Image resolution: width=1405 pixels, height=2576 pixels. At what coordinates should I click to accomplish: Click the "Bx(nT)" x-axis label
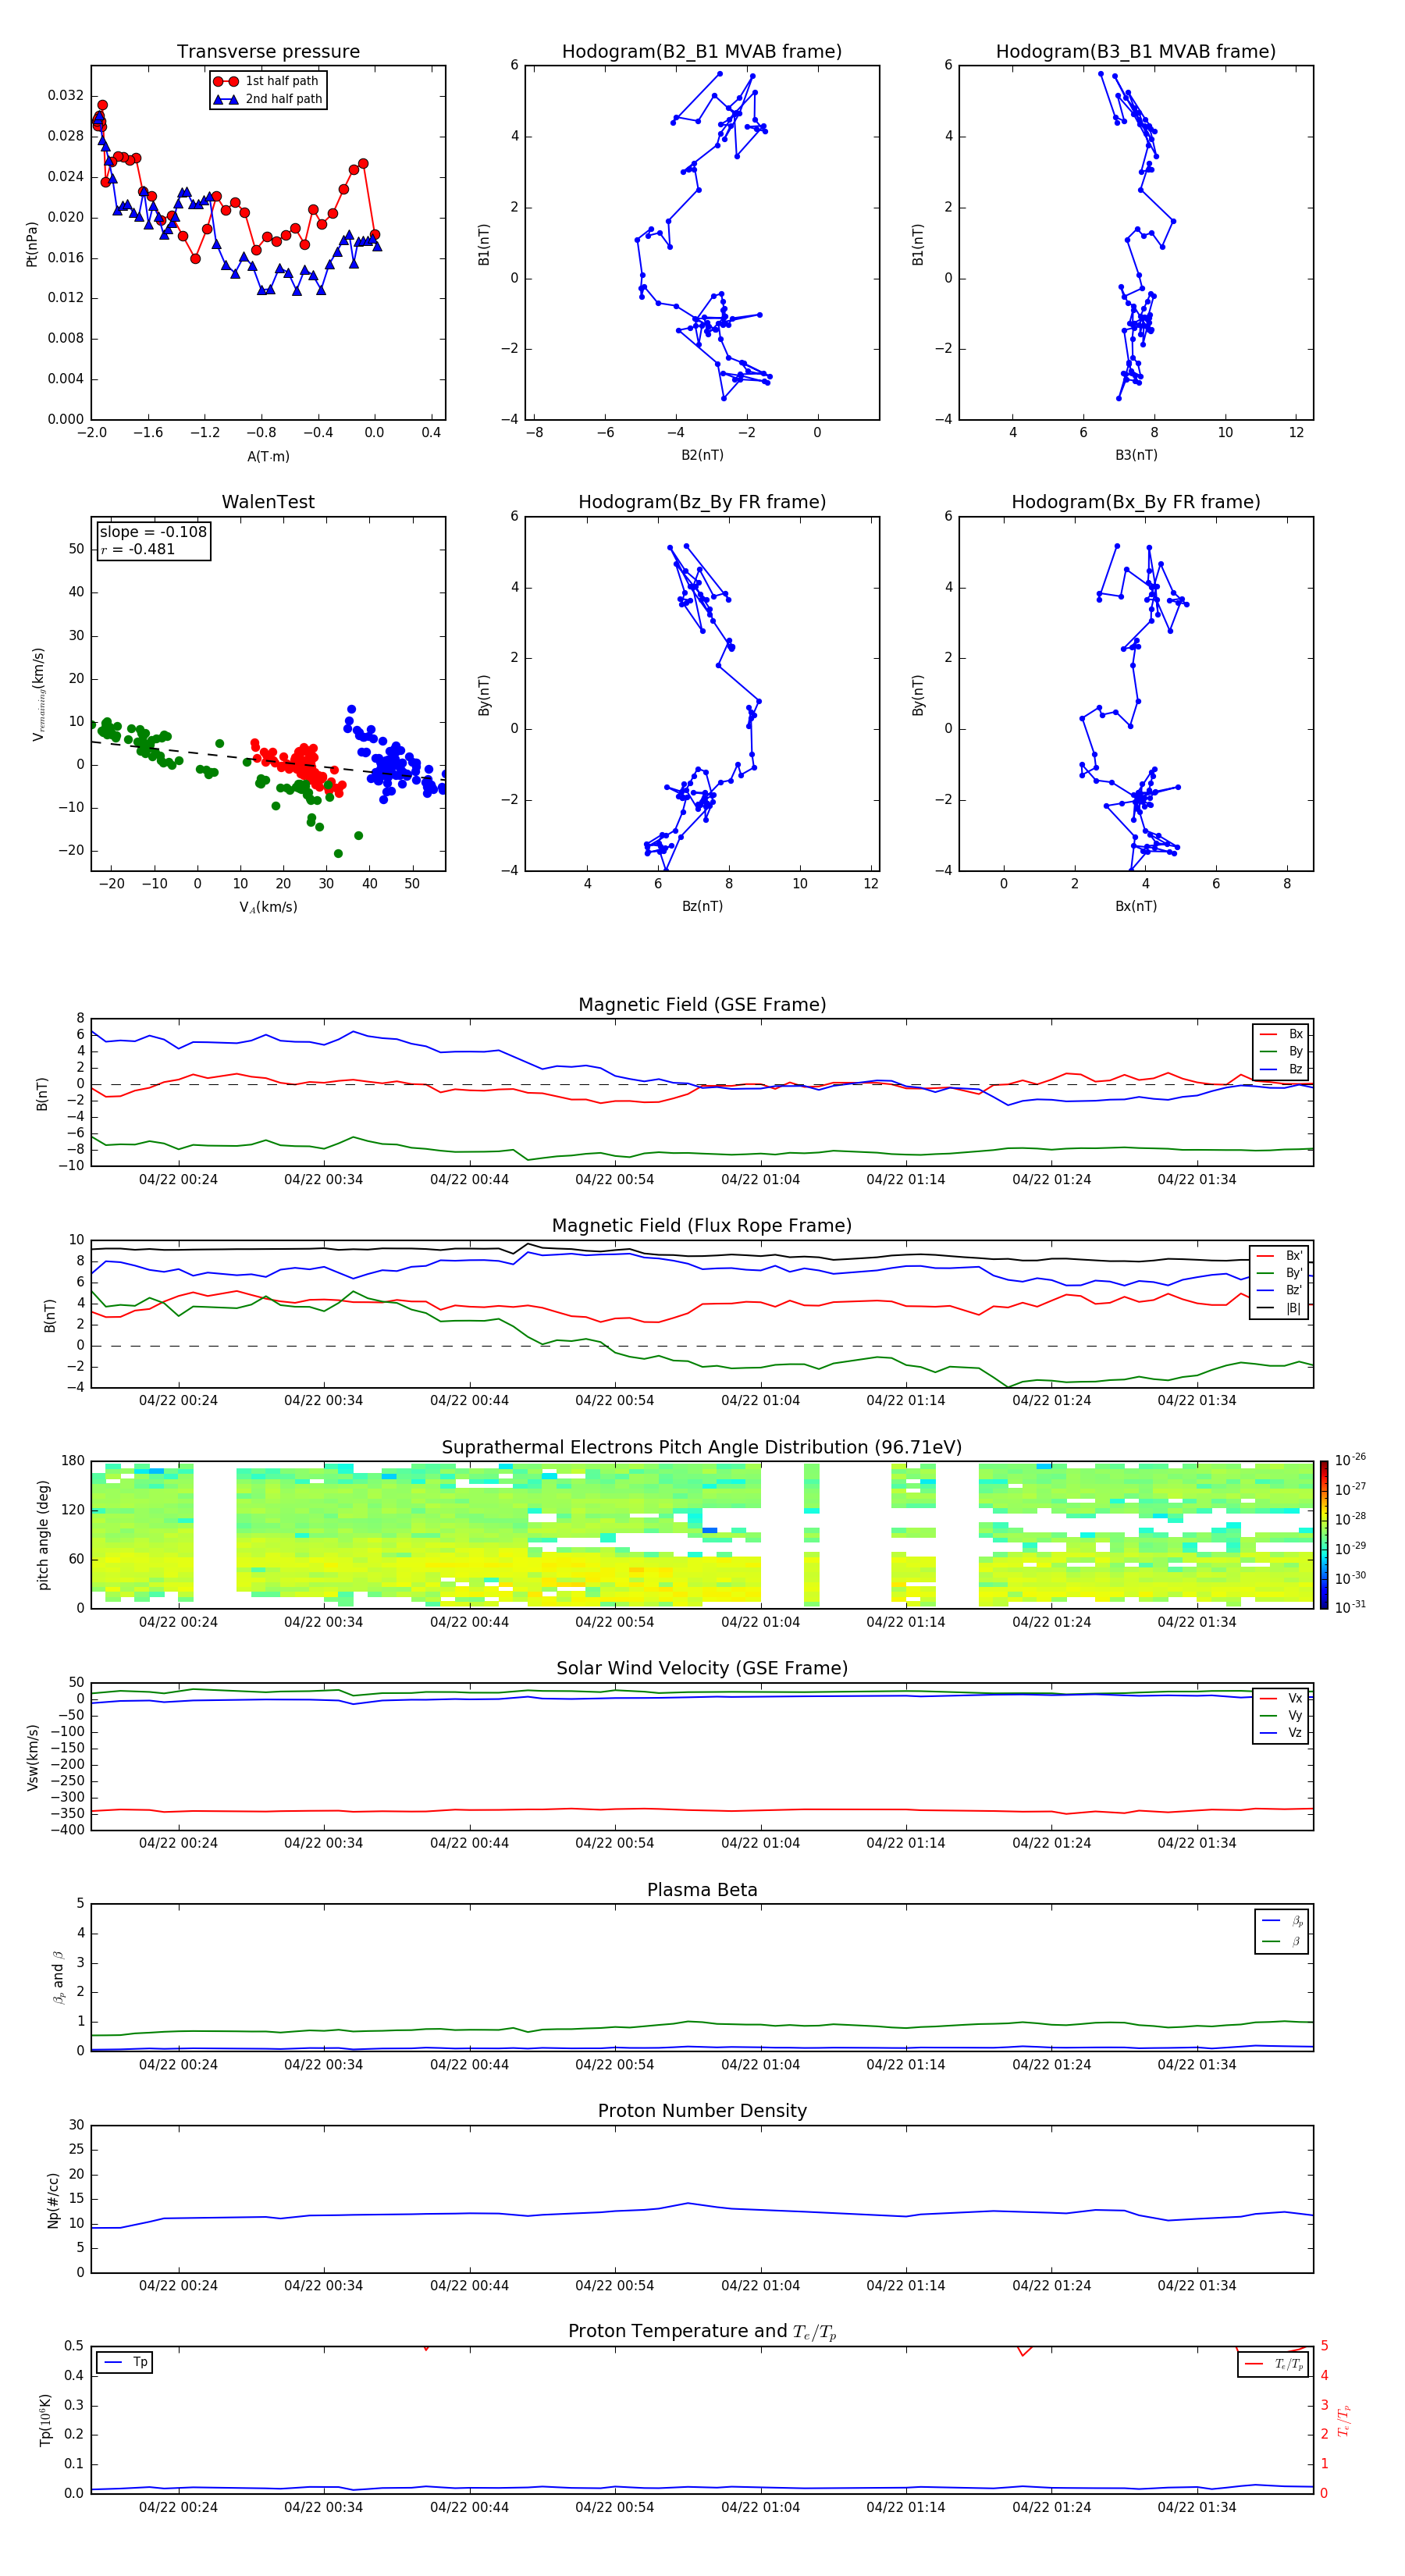1136,906
